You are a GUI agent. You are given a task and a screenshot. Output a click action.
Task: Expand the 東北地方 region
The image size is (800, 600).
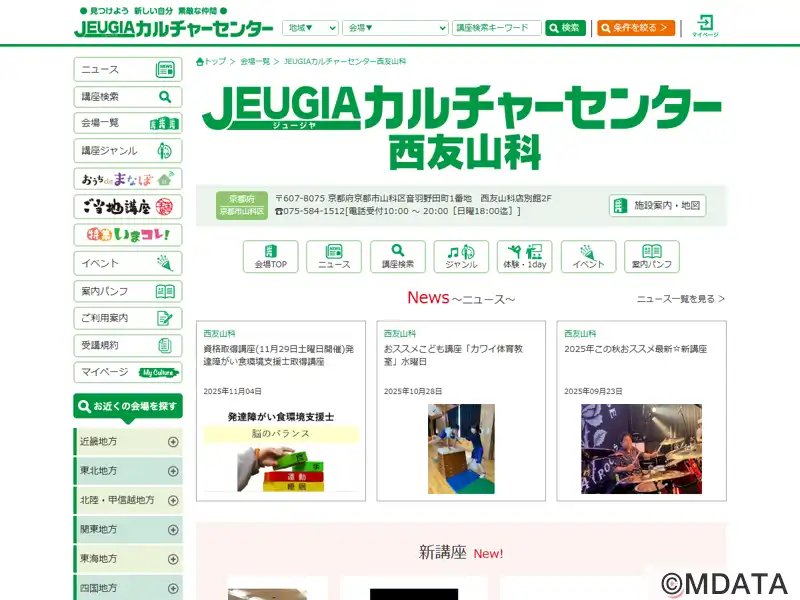(x=128, y=470)
